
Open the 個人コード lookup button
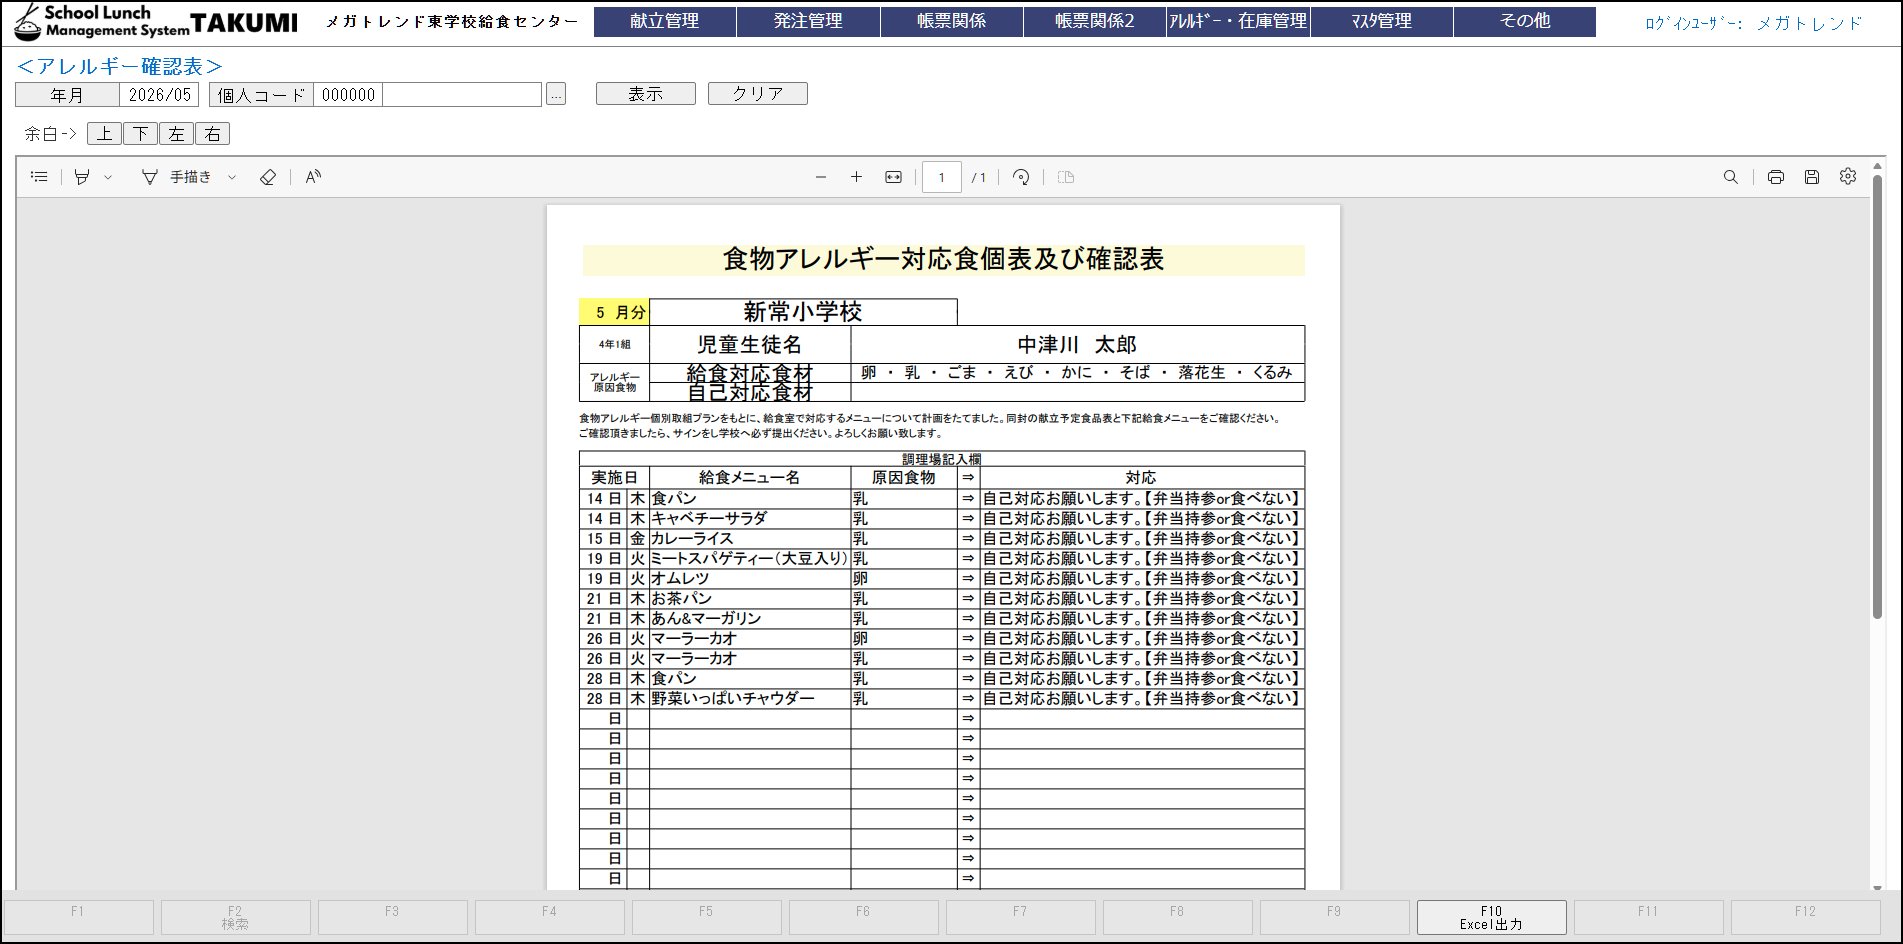(x=556, y=95)
